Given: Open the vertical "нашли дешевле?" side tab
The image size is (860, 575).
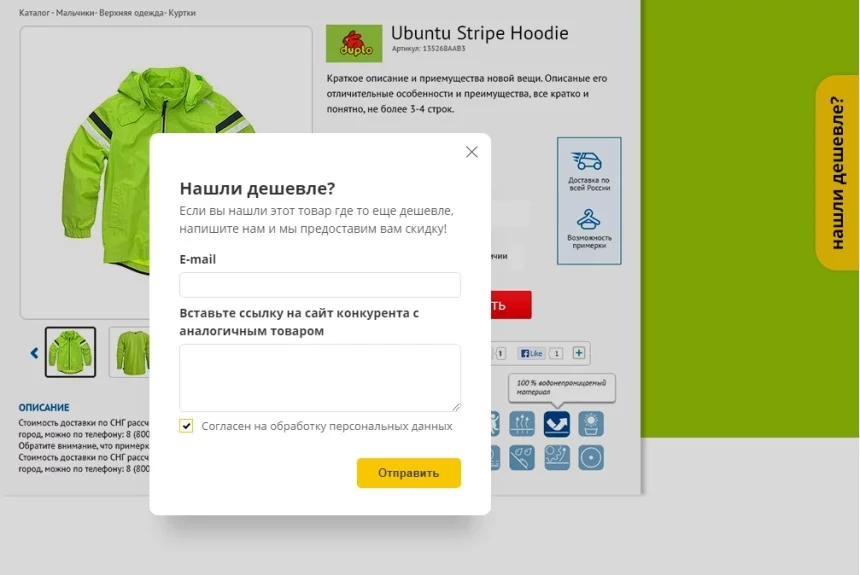Looking at the screenshot, I should pos(837,172).
